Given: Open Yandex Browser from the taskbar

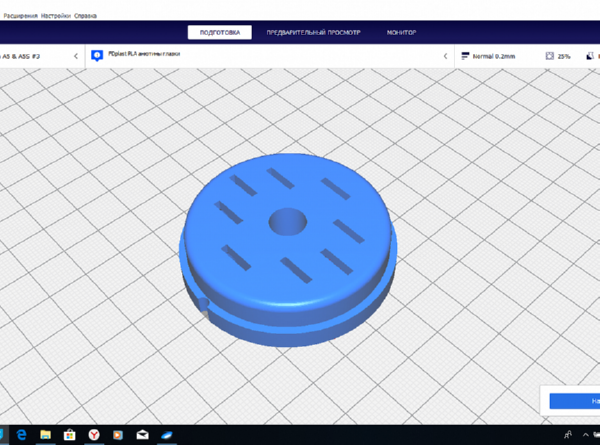Looking at the screenshot, I should [94, 435].
